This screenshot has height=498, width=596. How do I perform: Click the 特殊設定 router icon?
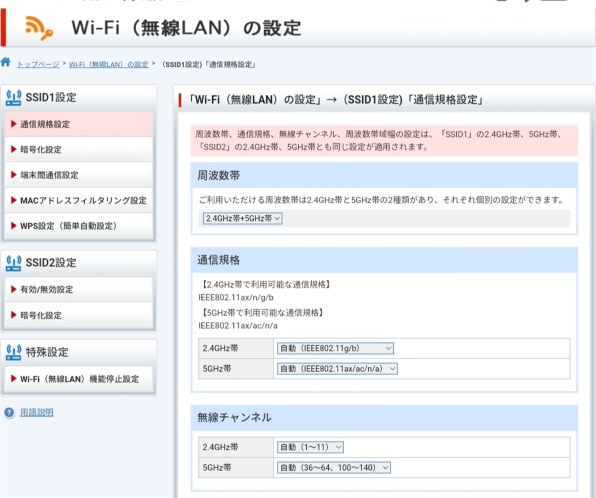pos(13,352)
